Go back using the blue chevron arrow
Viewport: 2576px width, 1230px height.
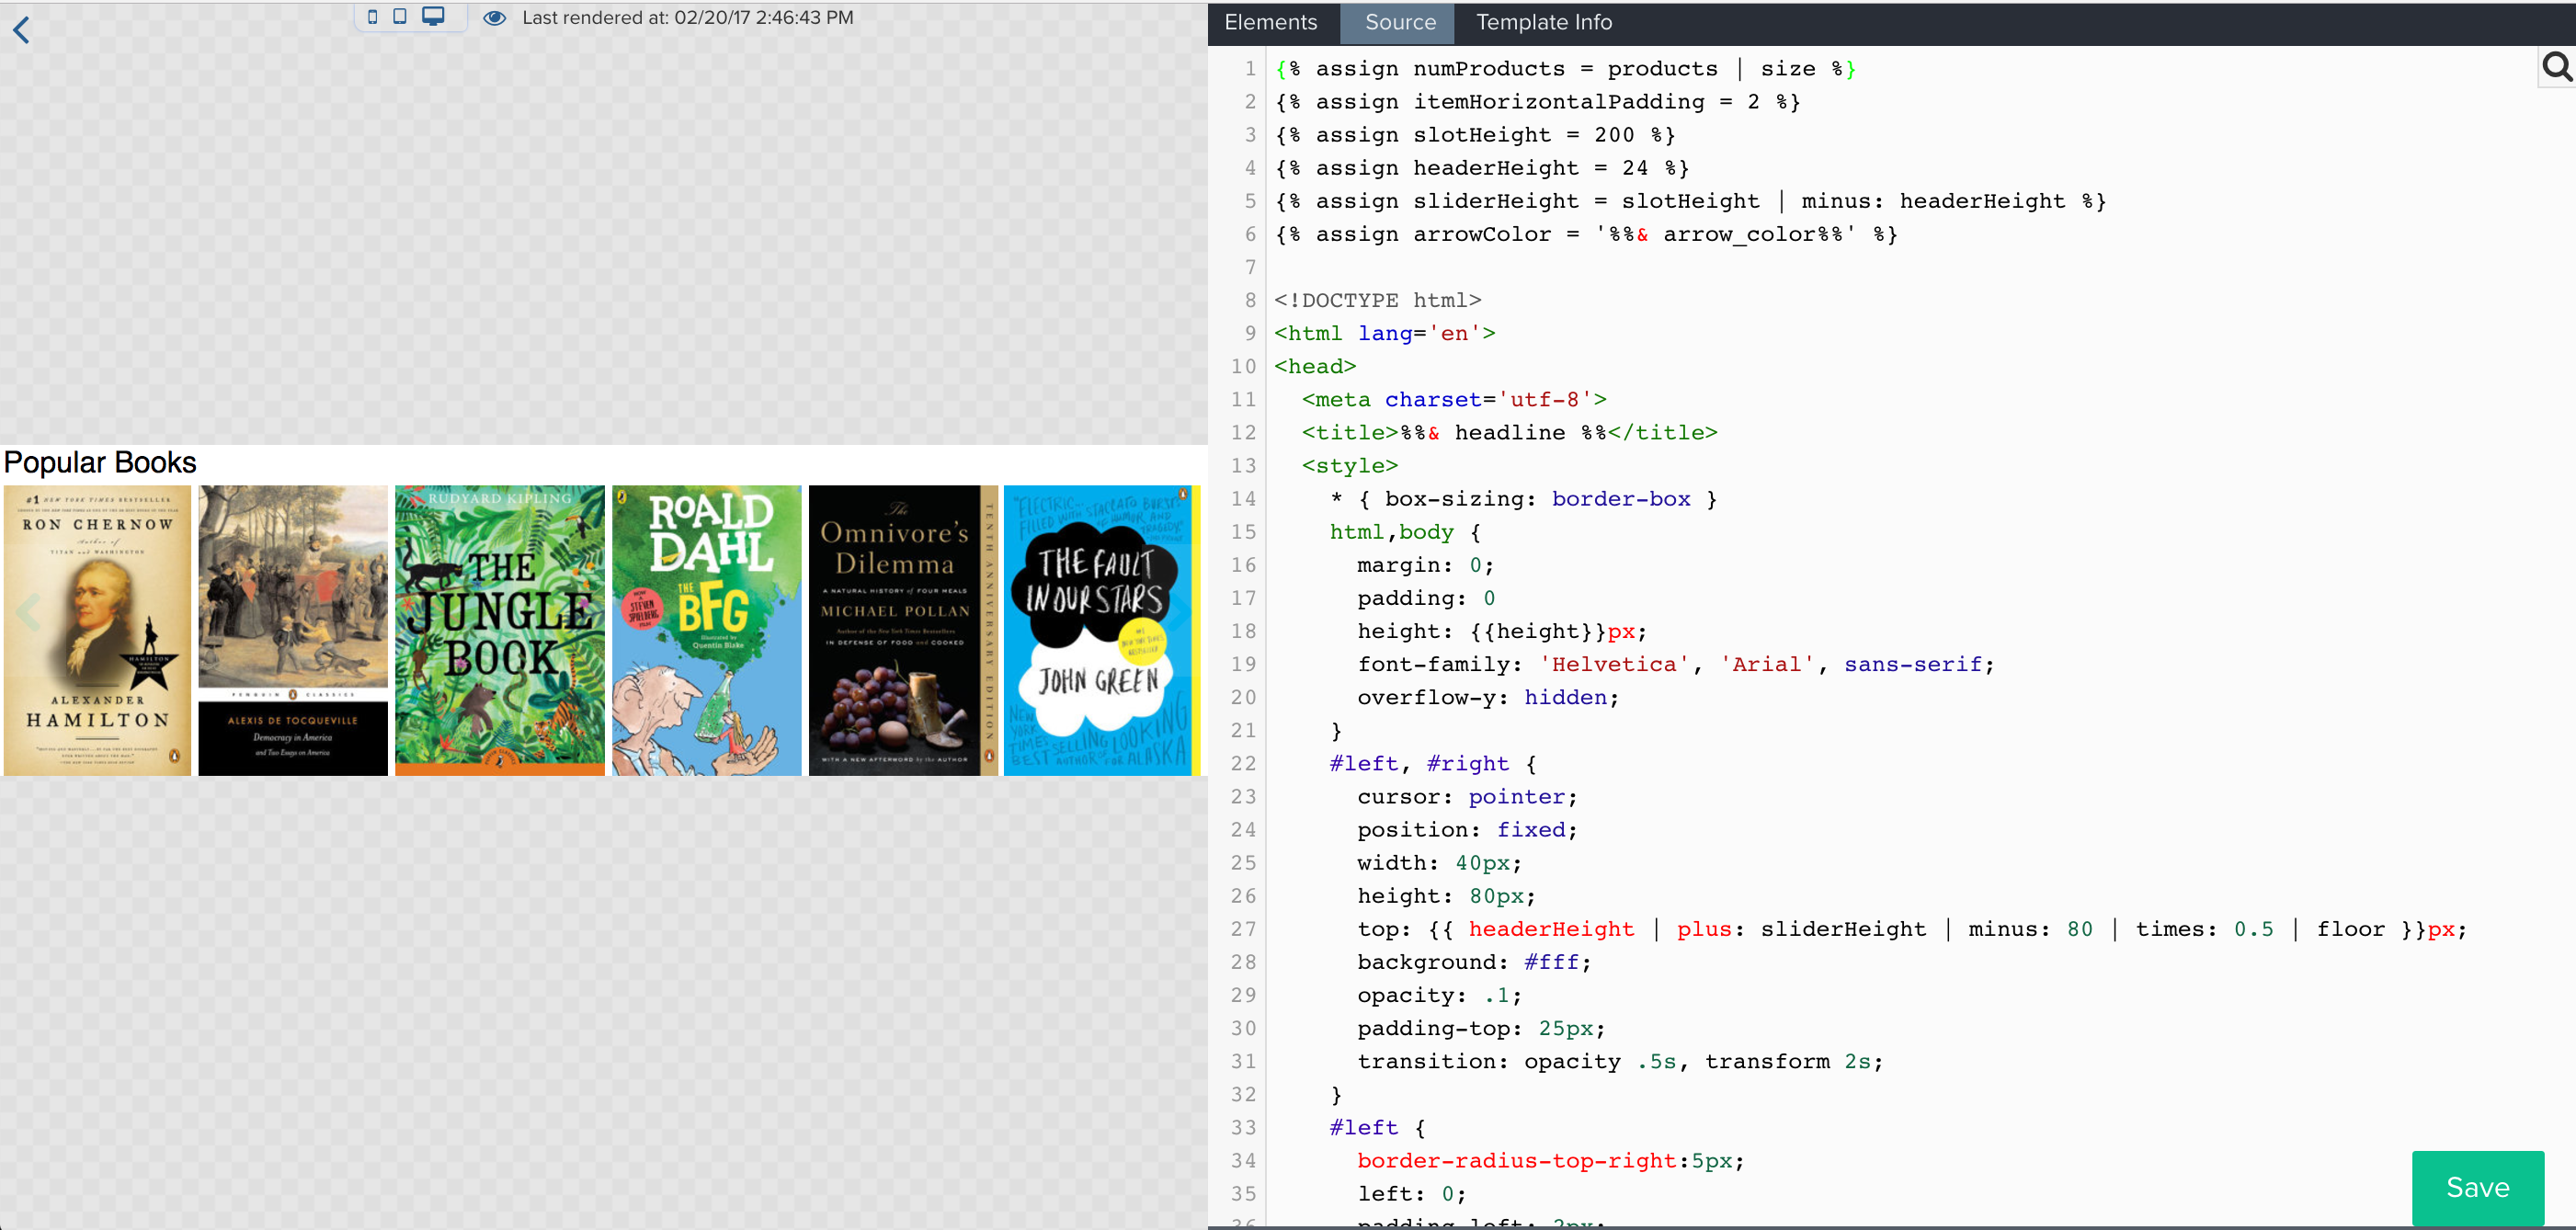[x=21, y=30]
